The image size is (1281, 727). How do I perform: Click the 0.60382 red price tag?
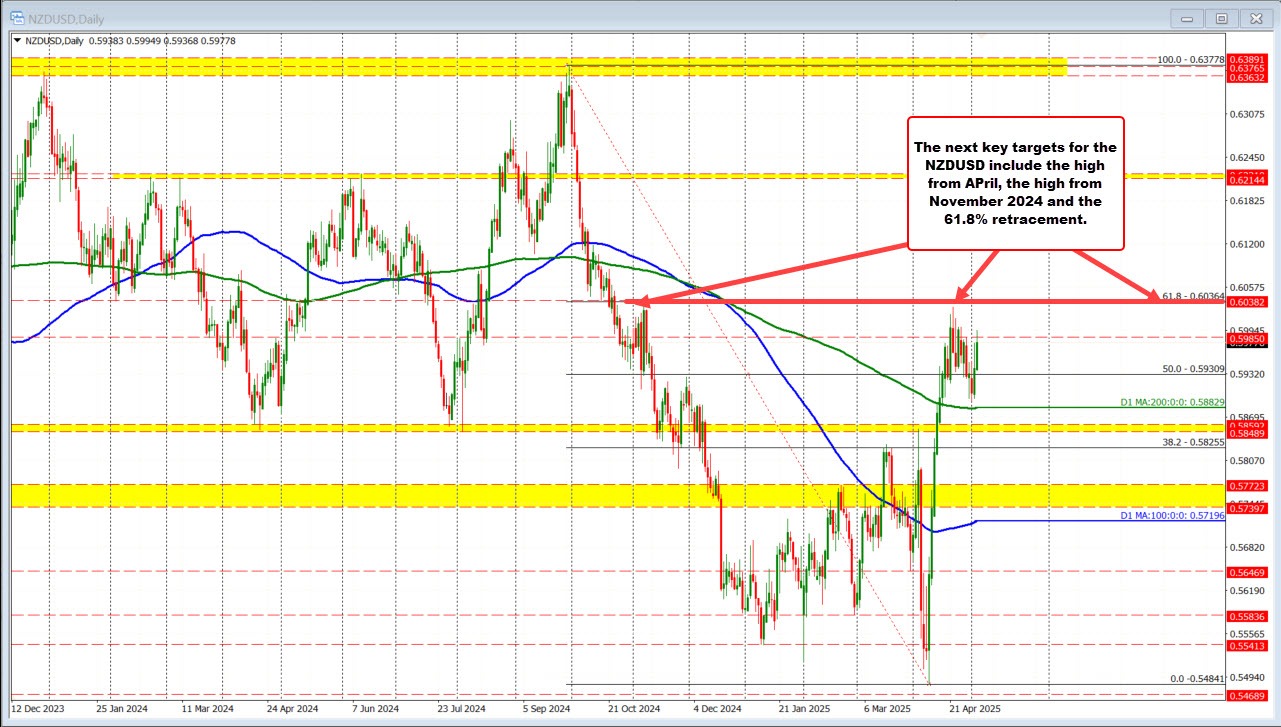1249,302
